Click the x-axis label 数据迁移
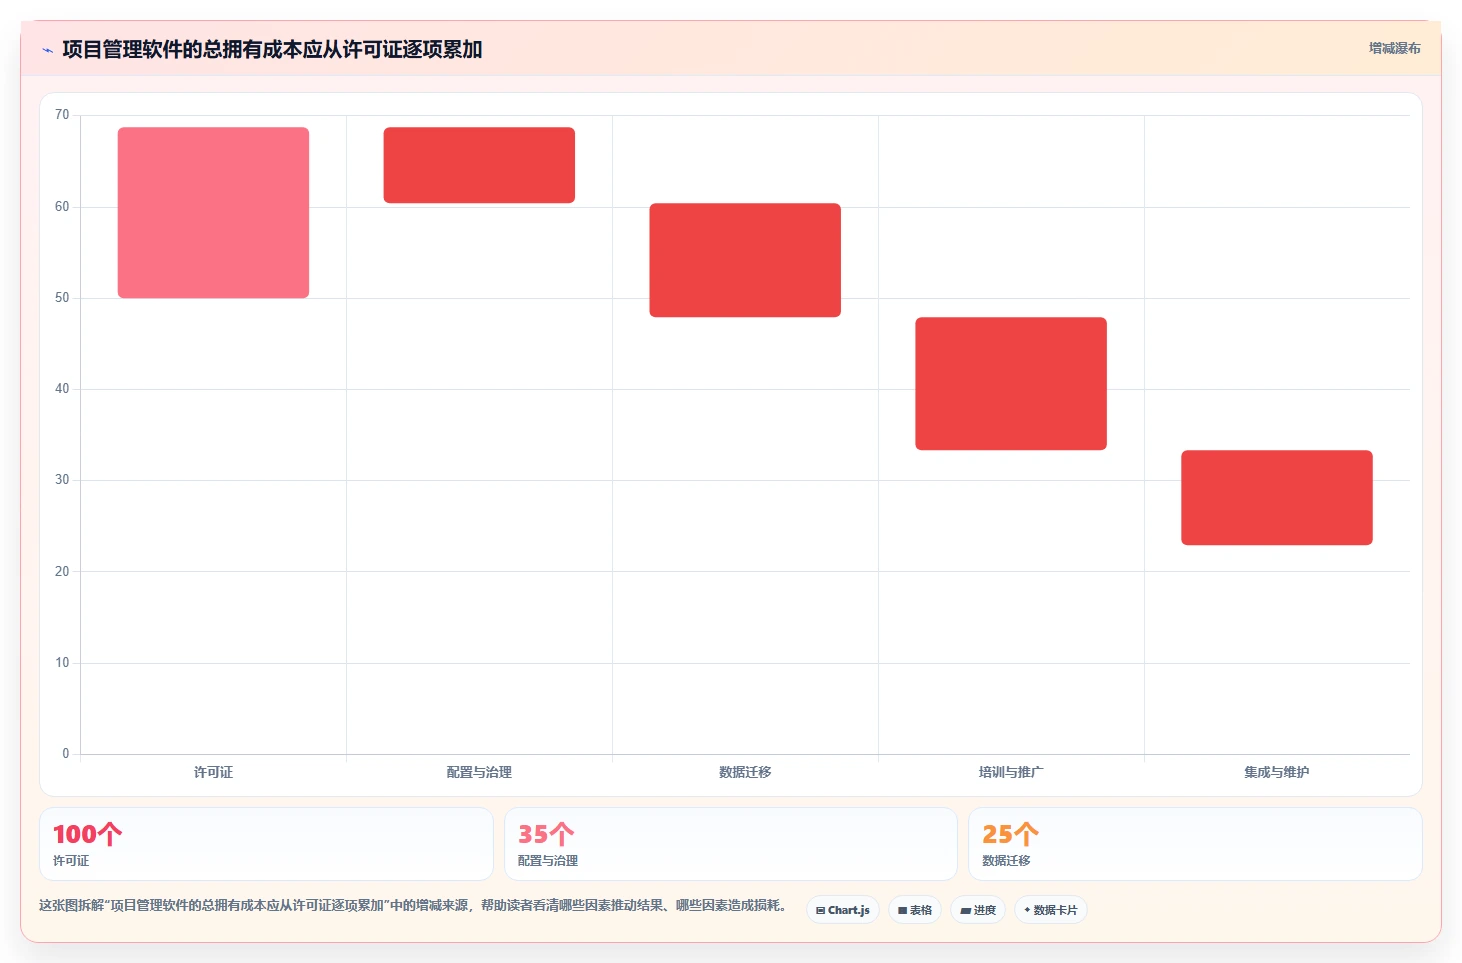The width and height of the screenshot is (1462, 963). [x=745, y=772]
